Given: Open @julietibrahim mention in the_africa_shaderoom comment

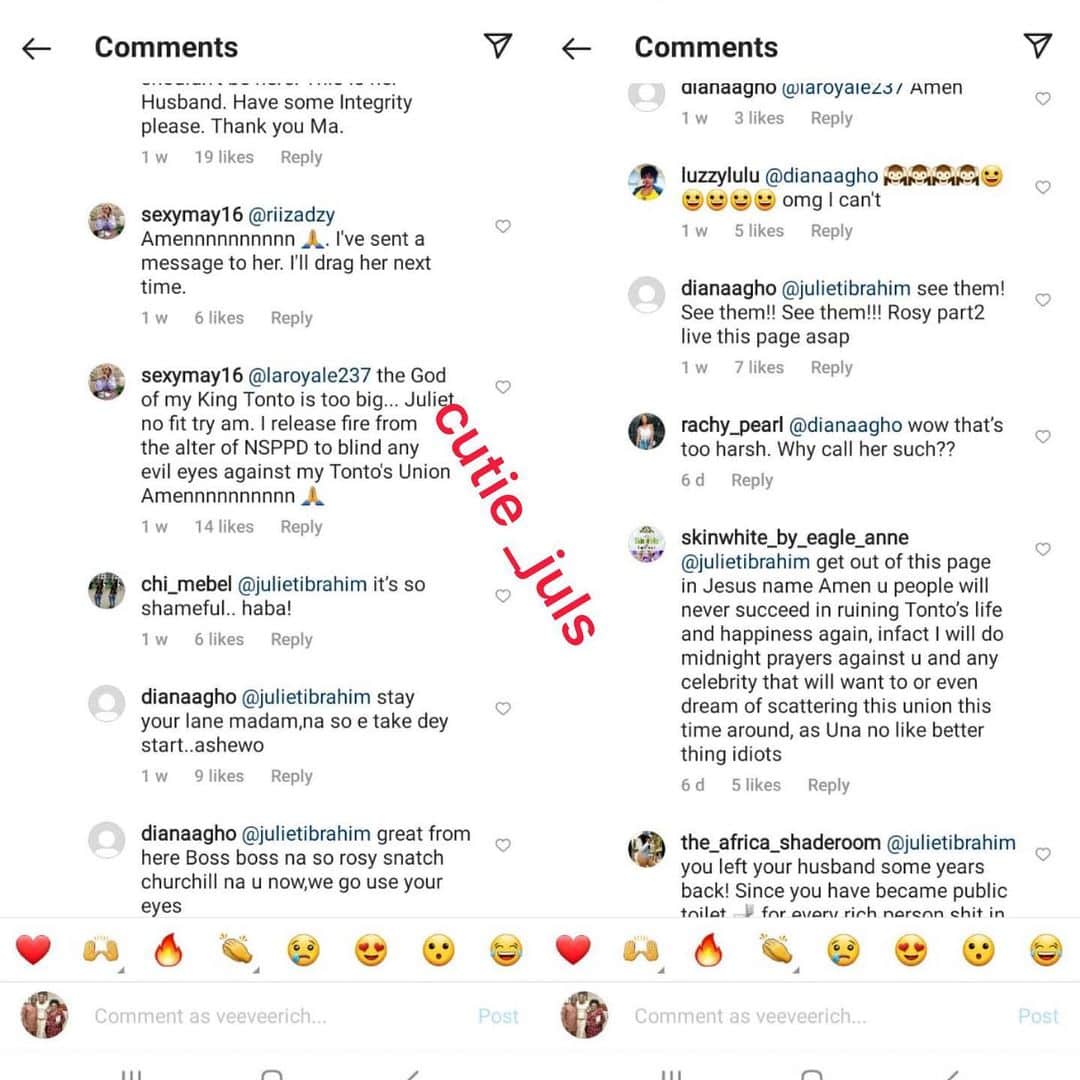Looking at the screenshot, I should coord(951,843).
